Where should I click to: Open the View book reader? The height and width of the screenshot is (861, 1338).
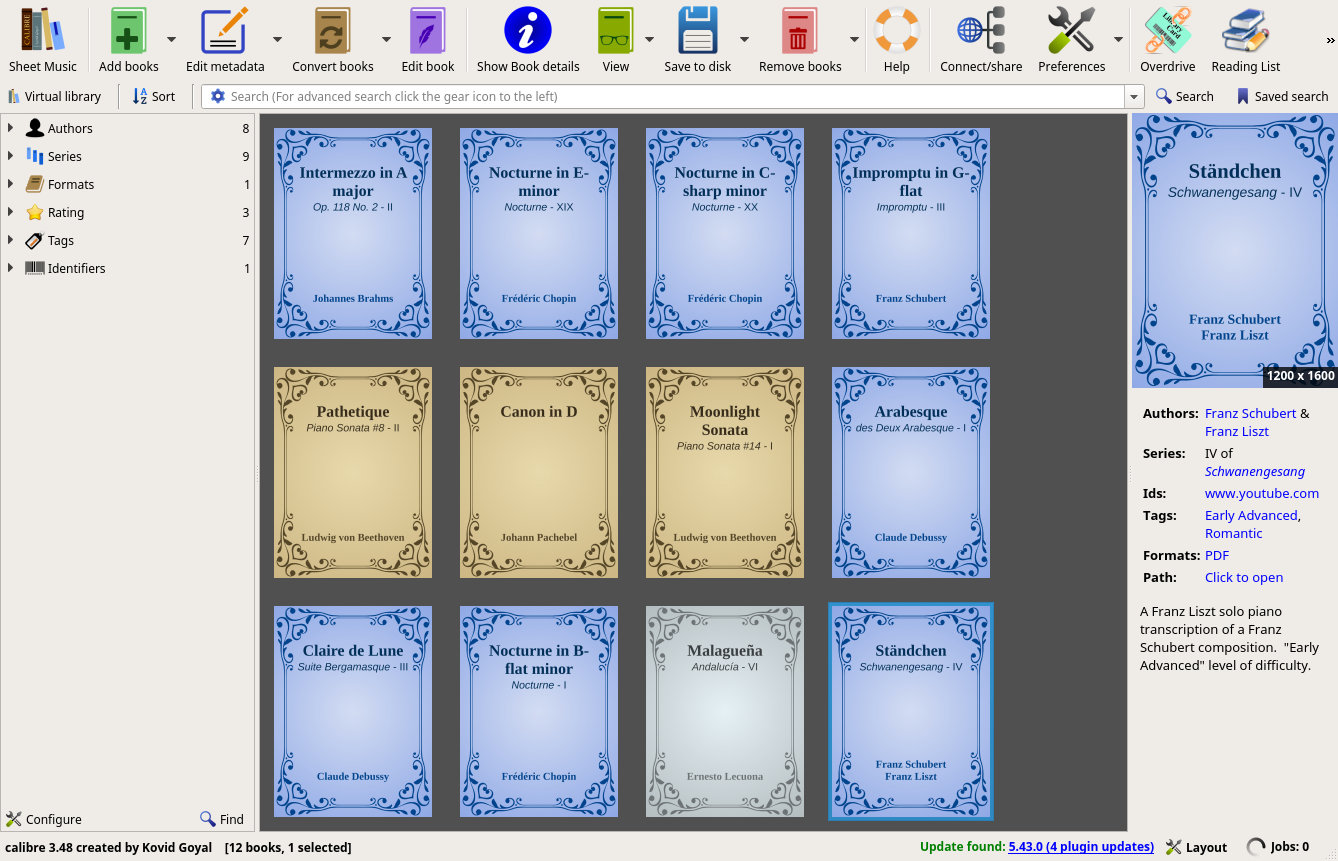point(616,30)
